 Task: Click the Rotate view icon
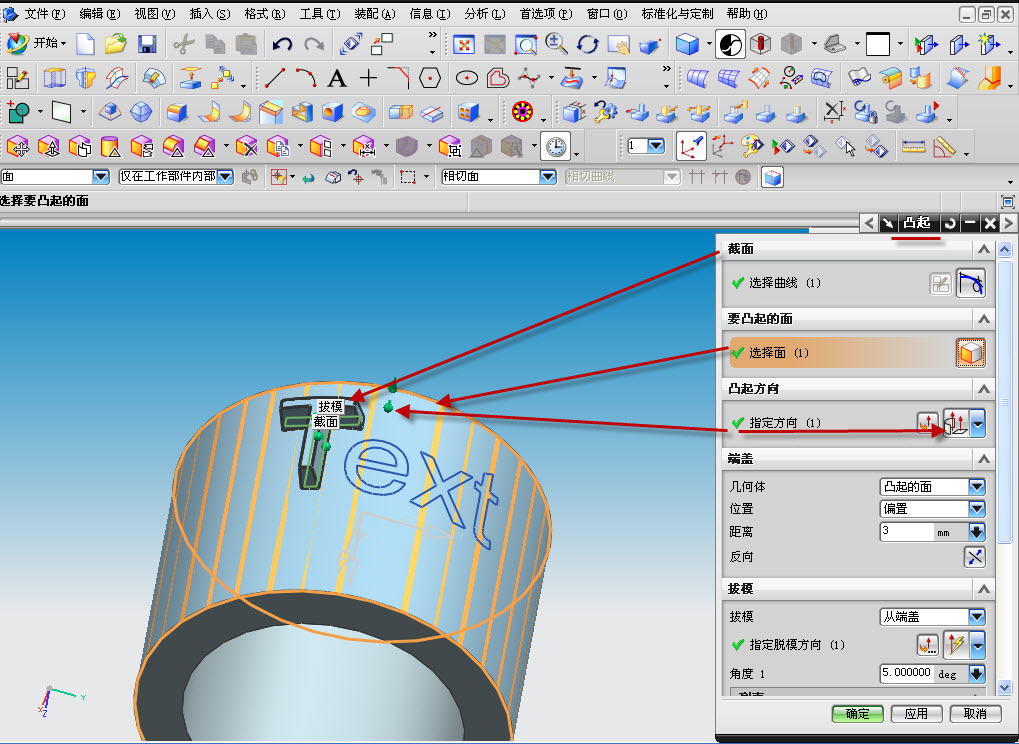click(587, 44)
